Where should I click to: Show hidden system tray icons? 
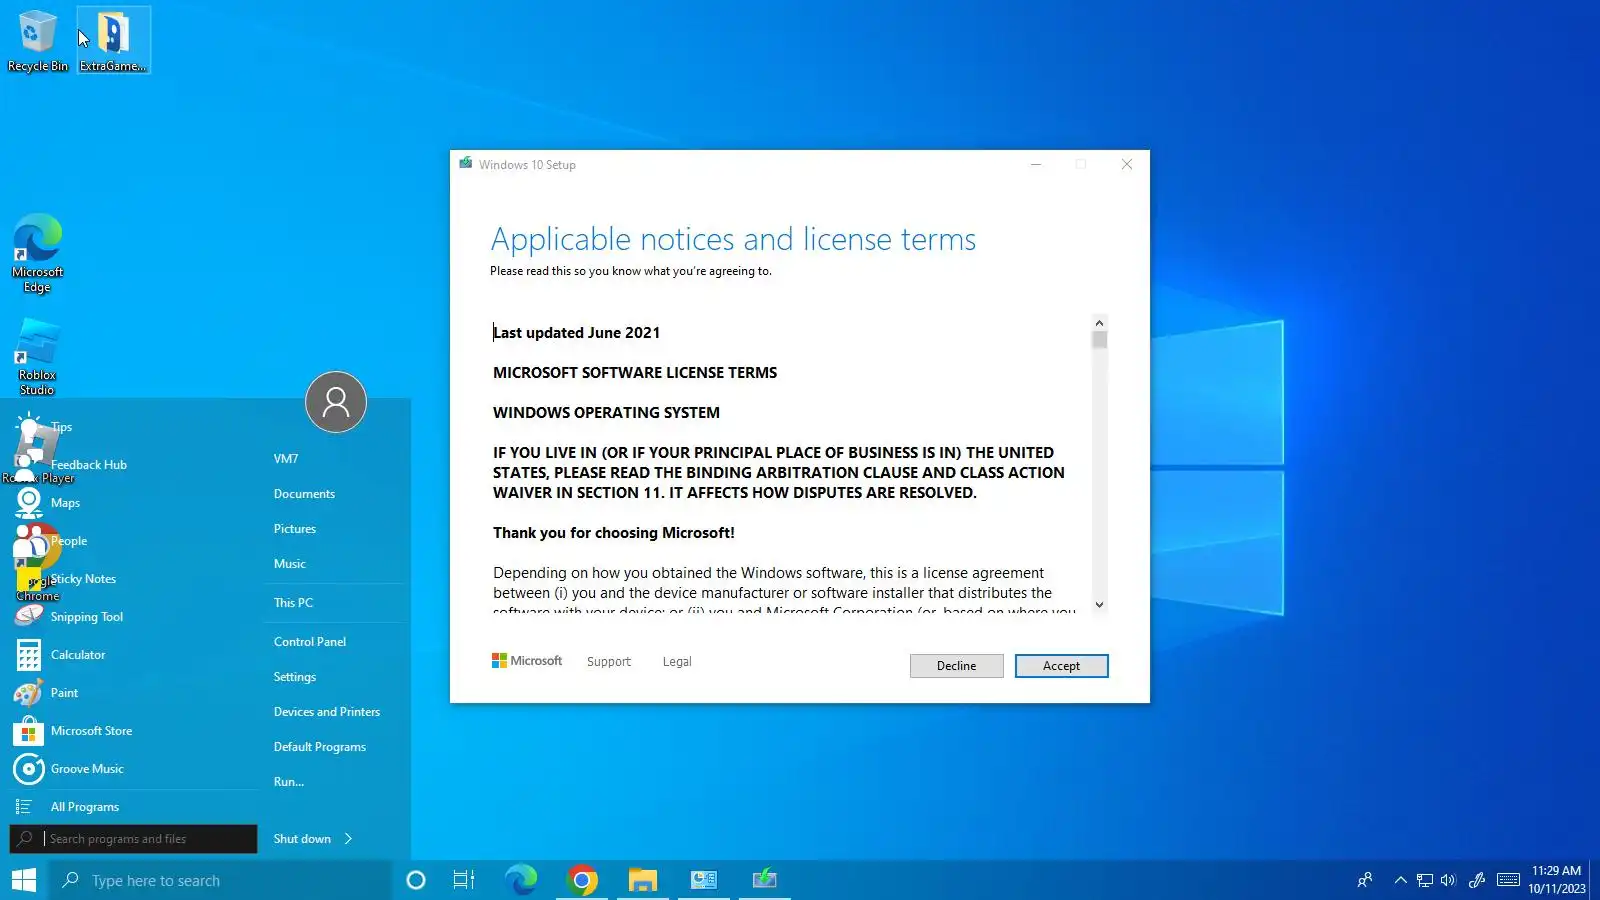pyautogui.click(x=1400, y=880)
